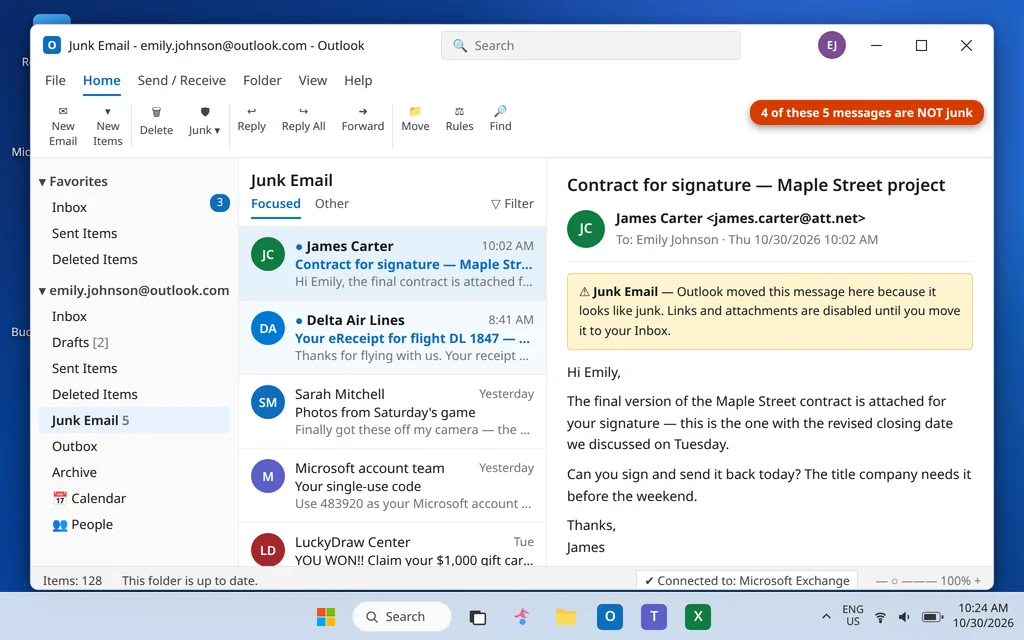This screenshot has height=640, width=1024.
Task: Open Sent Items under Favorites
Action: coord(135,233)
